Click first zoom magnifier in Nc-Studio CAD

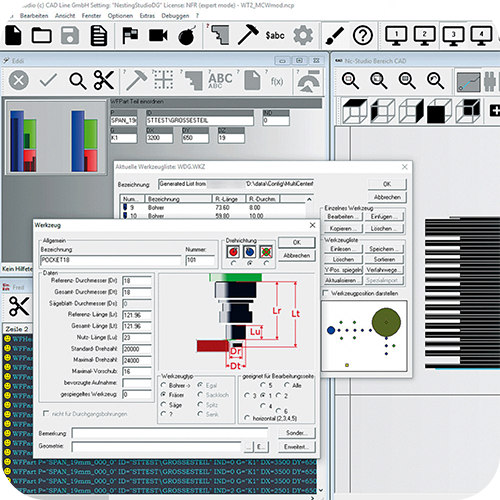pyautogui.click(x=350, y=81)
